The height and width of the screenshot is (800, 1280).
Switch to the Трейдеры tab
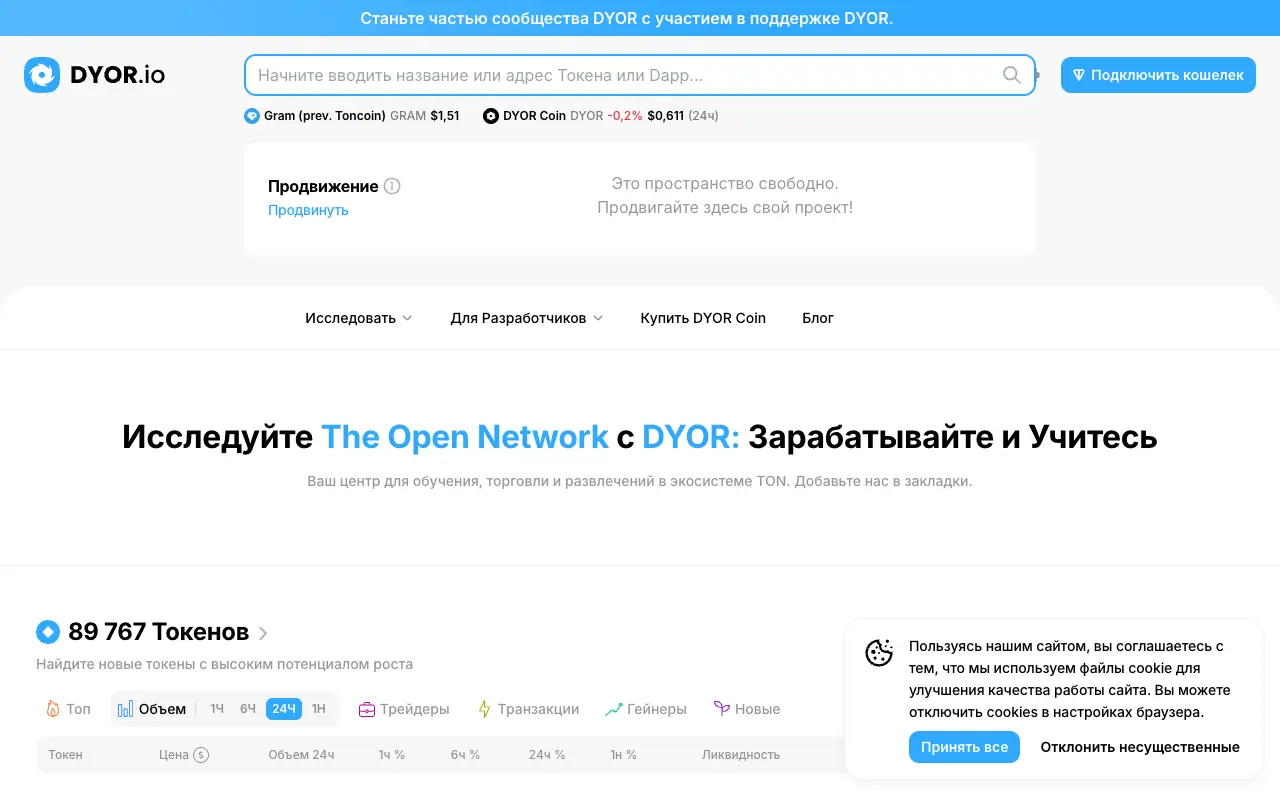(x=404, y=709)
